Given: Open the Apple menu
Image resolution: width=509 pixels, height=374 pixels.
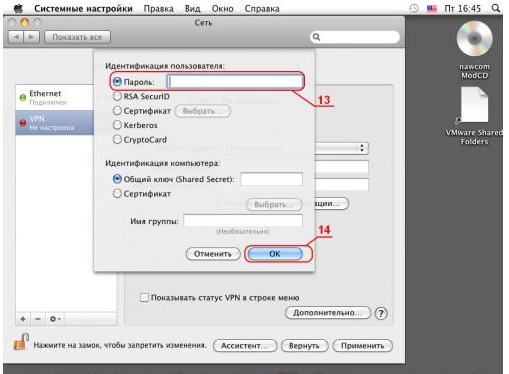Looking at the screenshot, I should point(18,8).
